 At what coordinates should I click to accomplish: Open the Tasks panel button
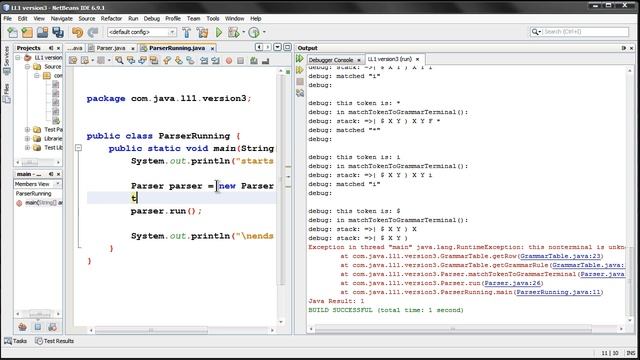15,341
